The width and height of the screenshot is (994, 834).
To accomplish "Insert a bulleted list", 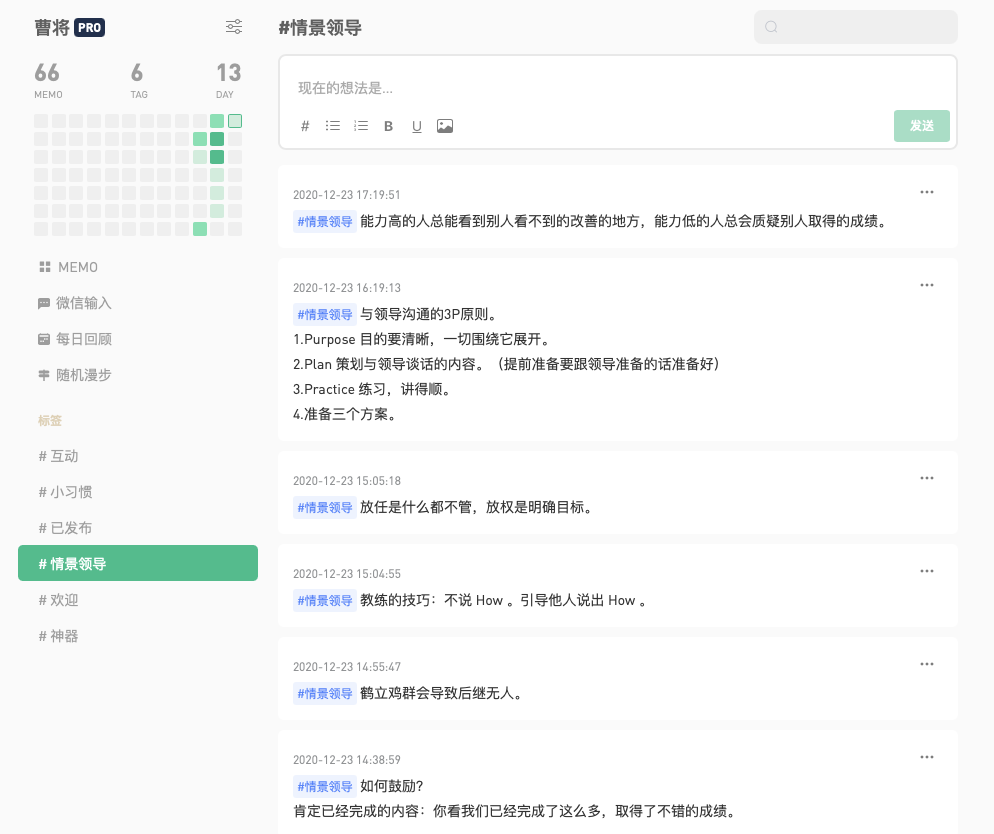I will [x=333, y=126].
